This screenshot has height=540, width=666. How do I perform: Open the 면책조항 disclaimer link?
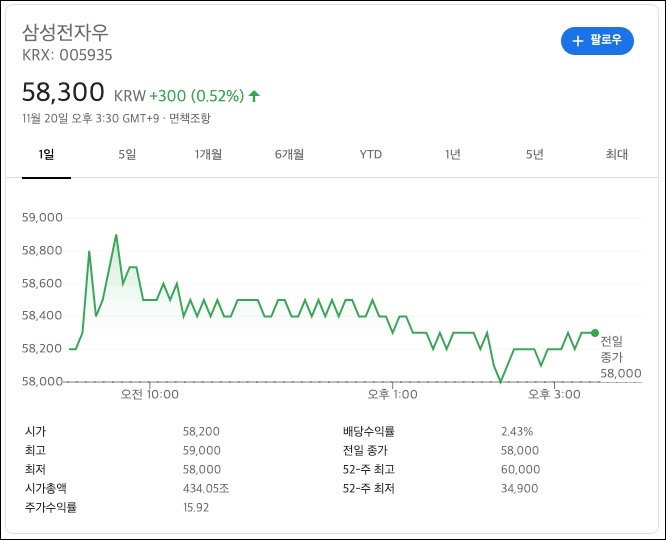click(190, 118)
